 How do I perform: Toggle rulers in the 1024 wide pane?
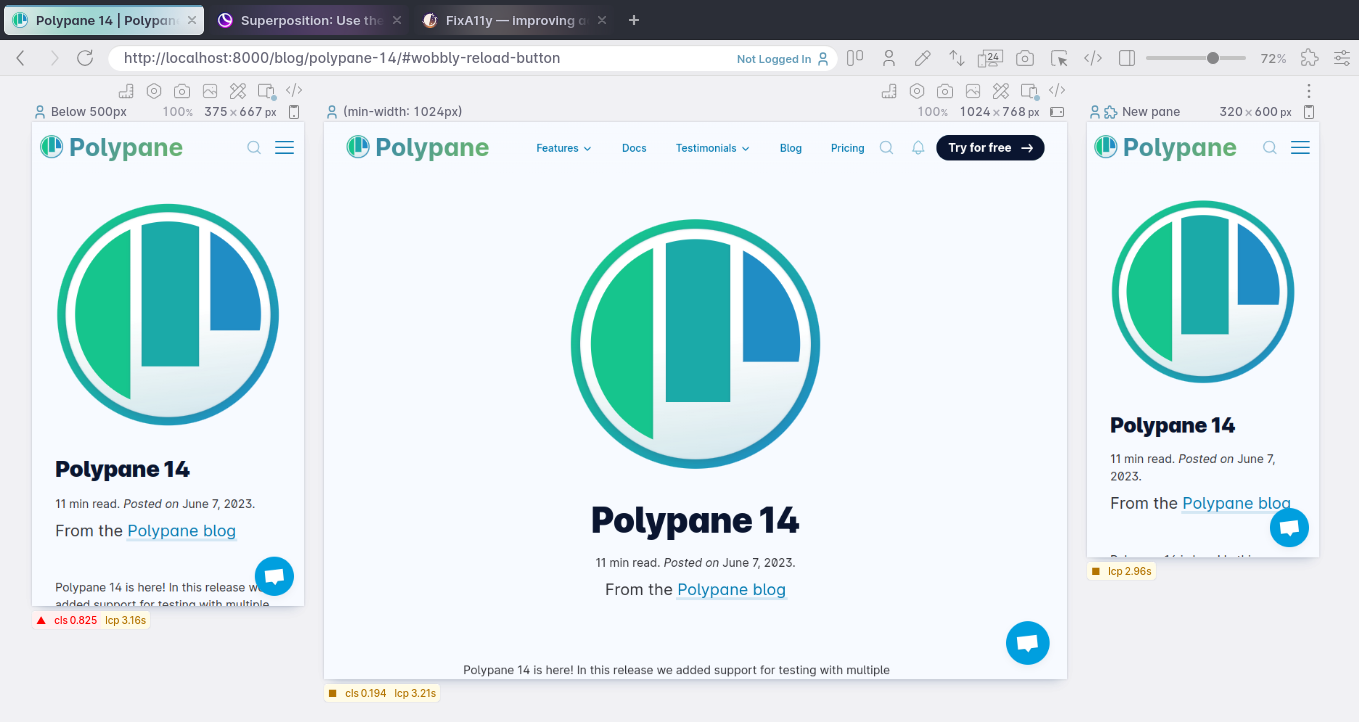pyautogui.click(x=889, y=91)
